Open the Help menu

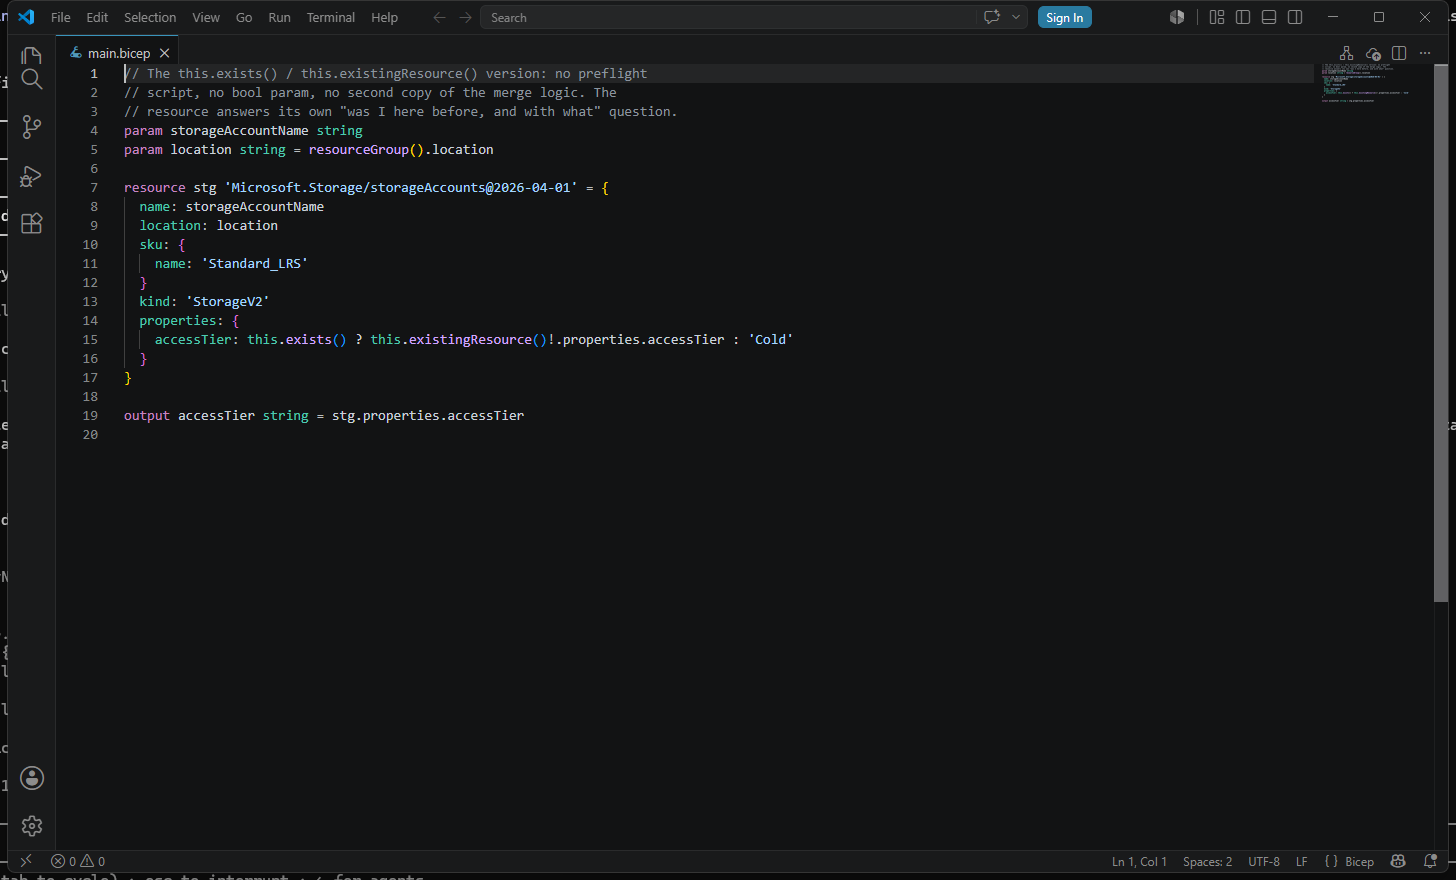pyautogui.click(x=384, y=17)
